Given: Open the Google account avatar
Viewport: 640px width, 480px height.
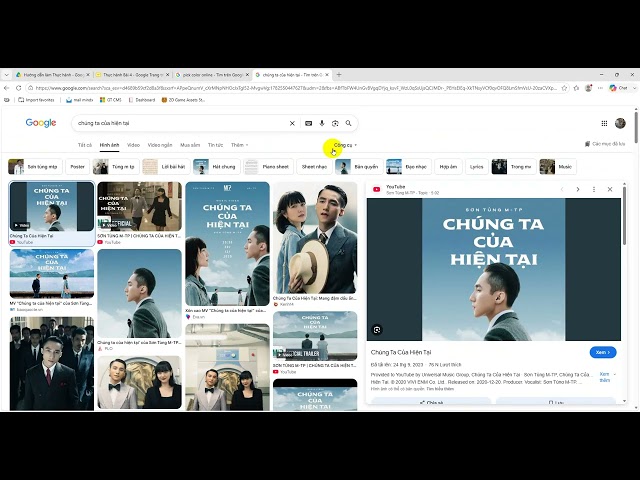Looking at the screenshot, I should click(x=620, y=123).
